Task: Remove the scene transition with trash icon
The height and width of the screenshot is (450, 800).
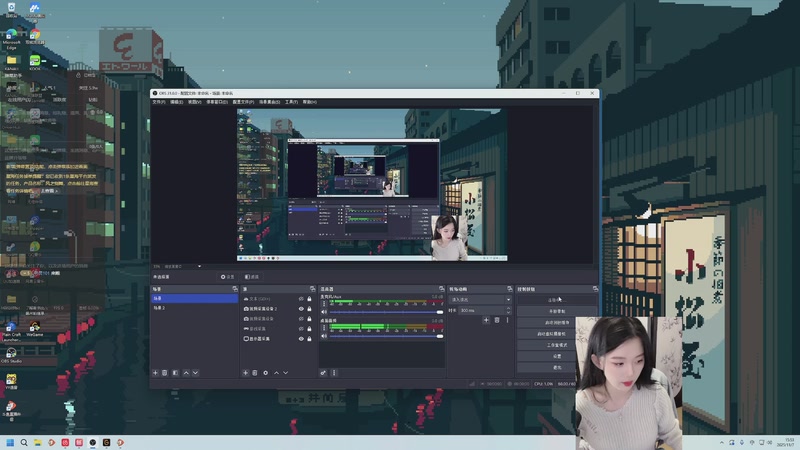Action: click(x=497, y=320)
